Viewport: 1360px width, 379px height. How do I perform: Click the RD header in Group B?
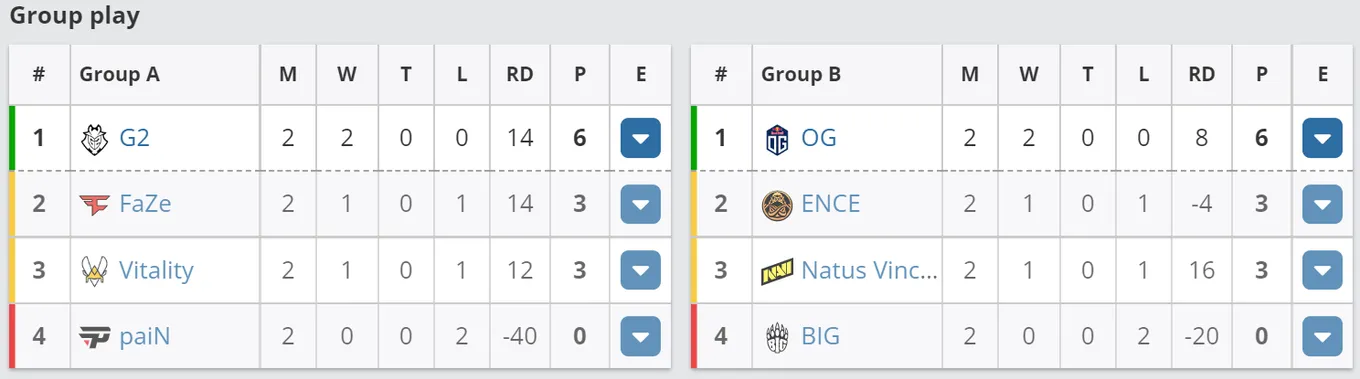(x=1201, y=74)
